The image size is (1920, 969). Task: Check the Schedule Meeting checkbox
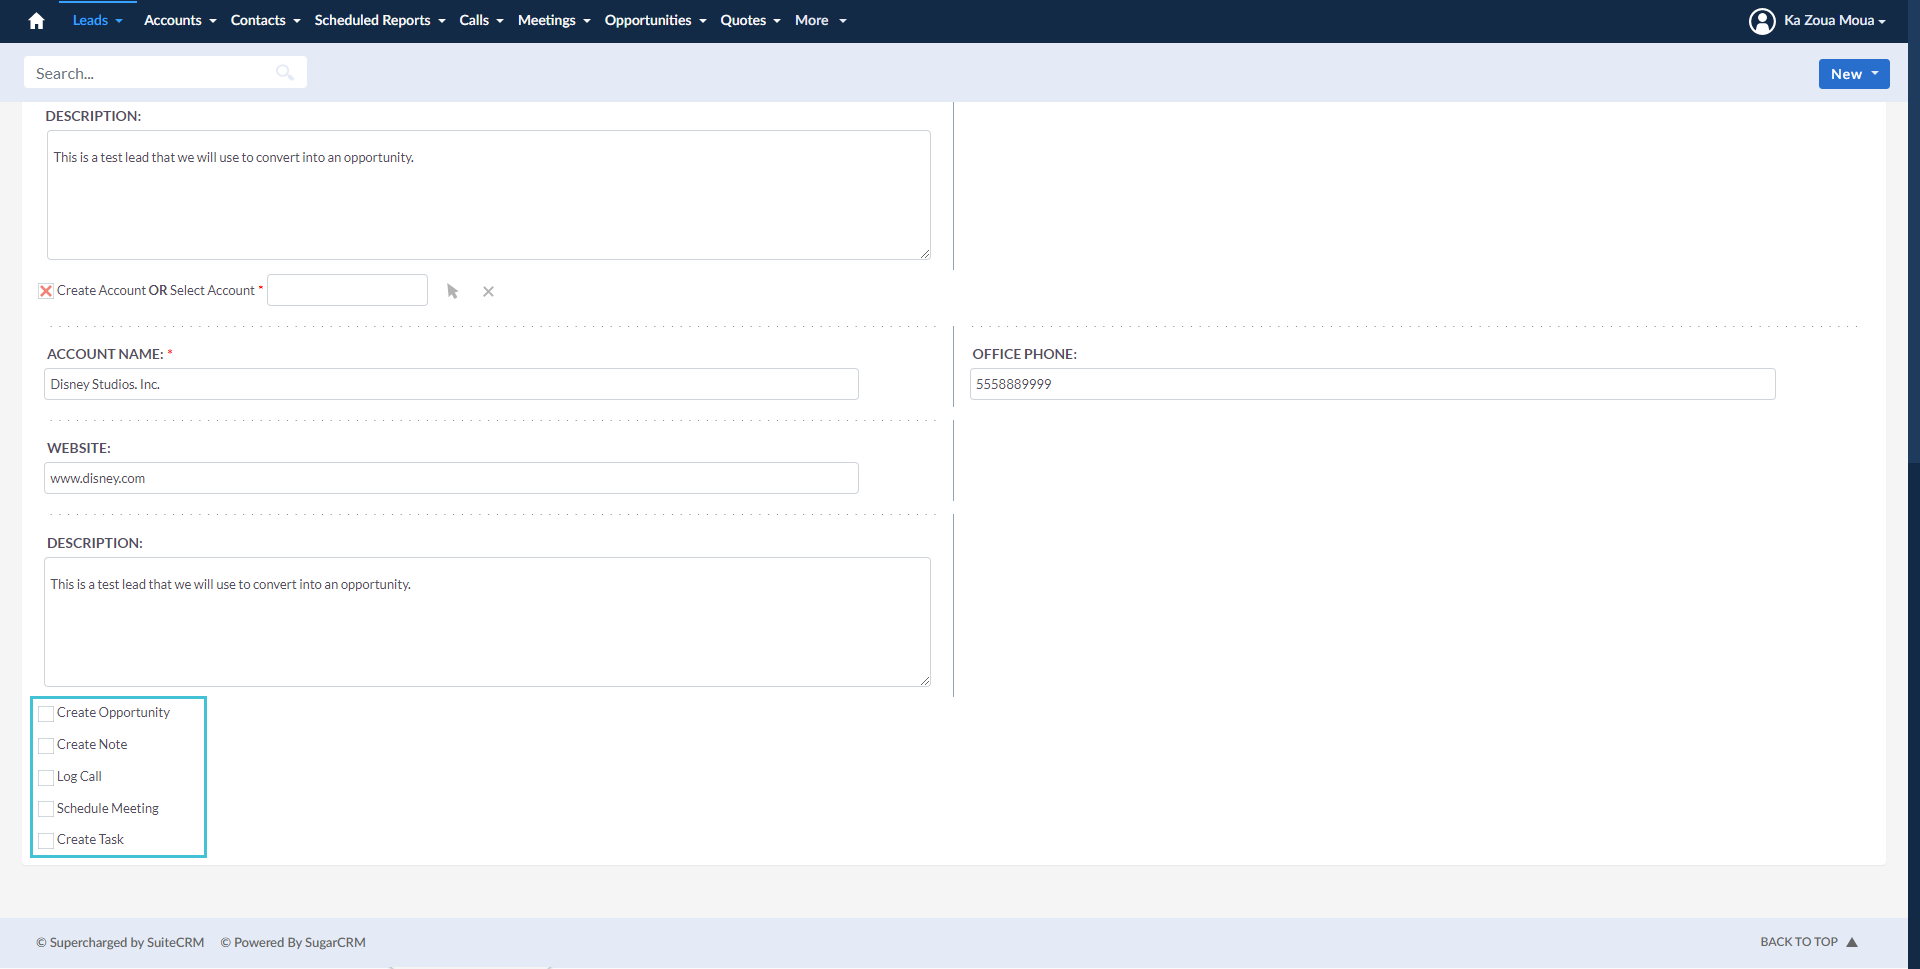pos(46,809)
